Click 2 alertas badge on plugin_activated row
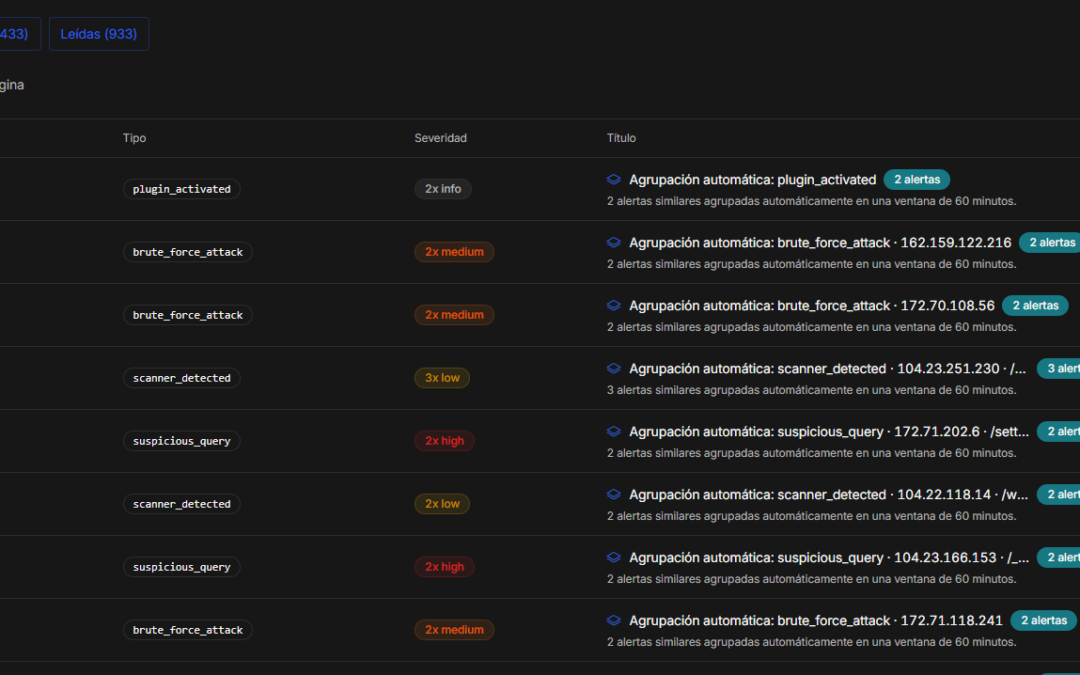Image resolution: width=1080 pixels, height=675 pixels. (x=917, y=180)
